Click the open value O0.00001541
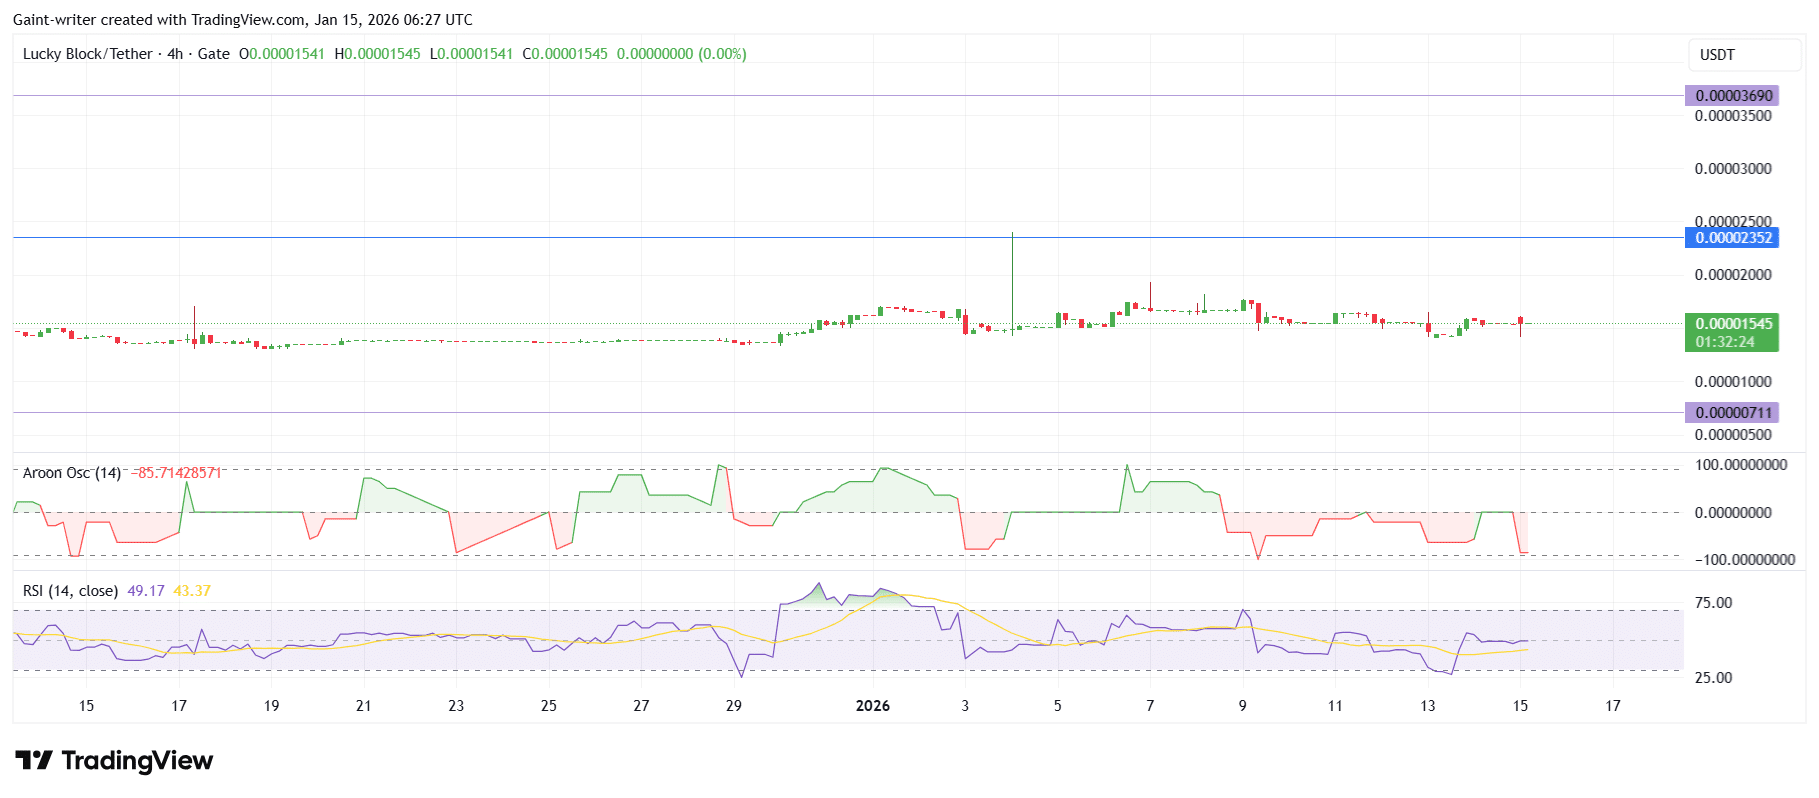The image size is (1819, 798). click(x=282, y=54)
